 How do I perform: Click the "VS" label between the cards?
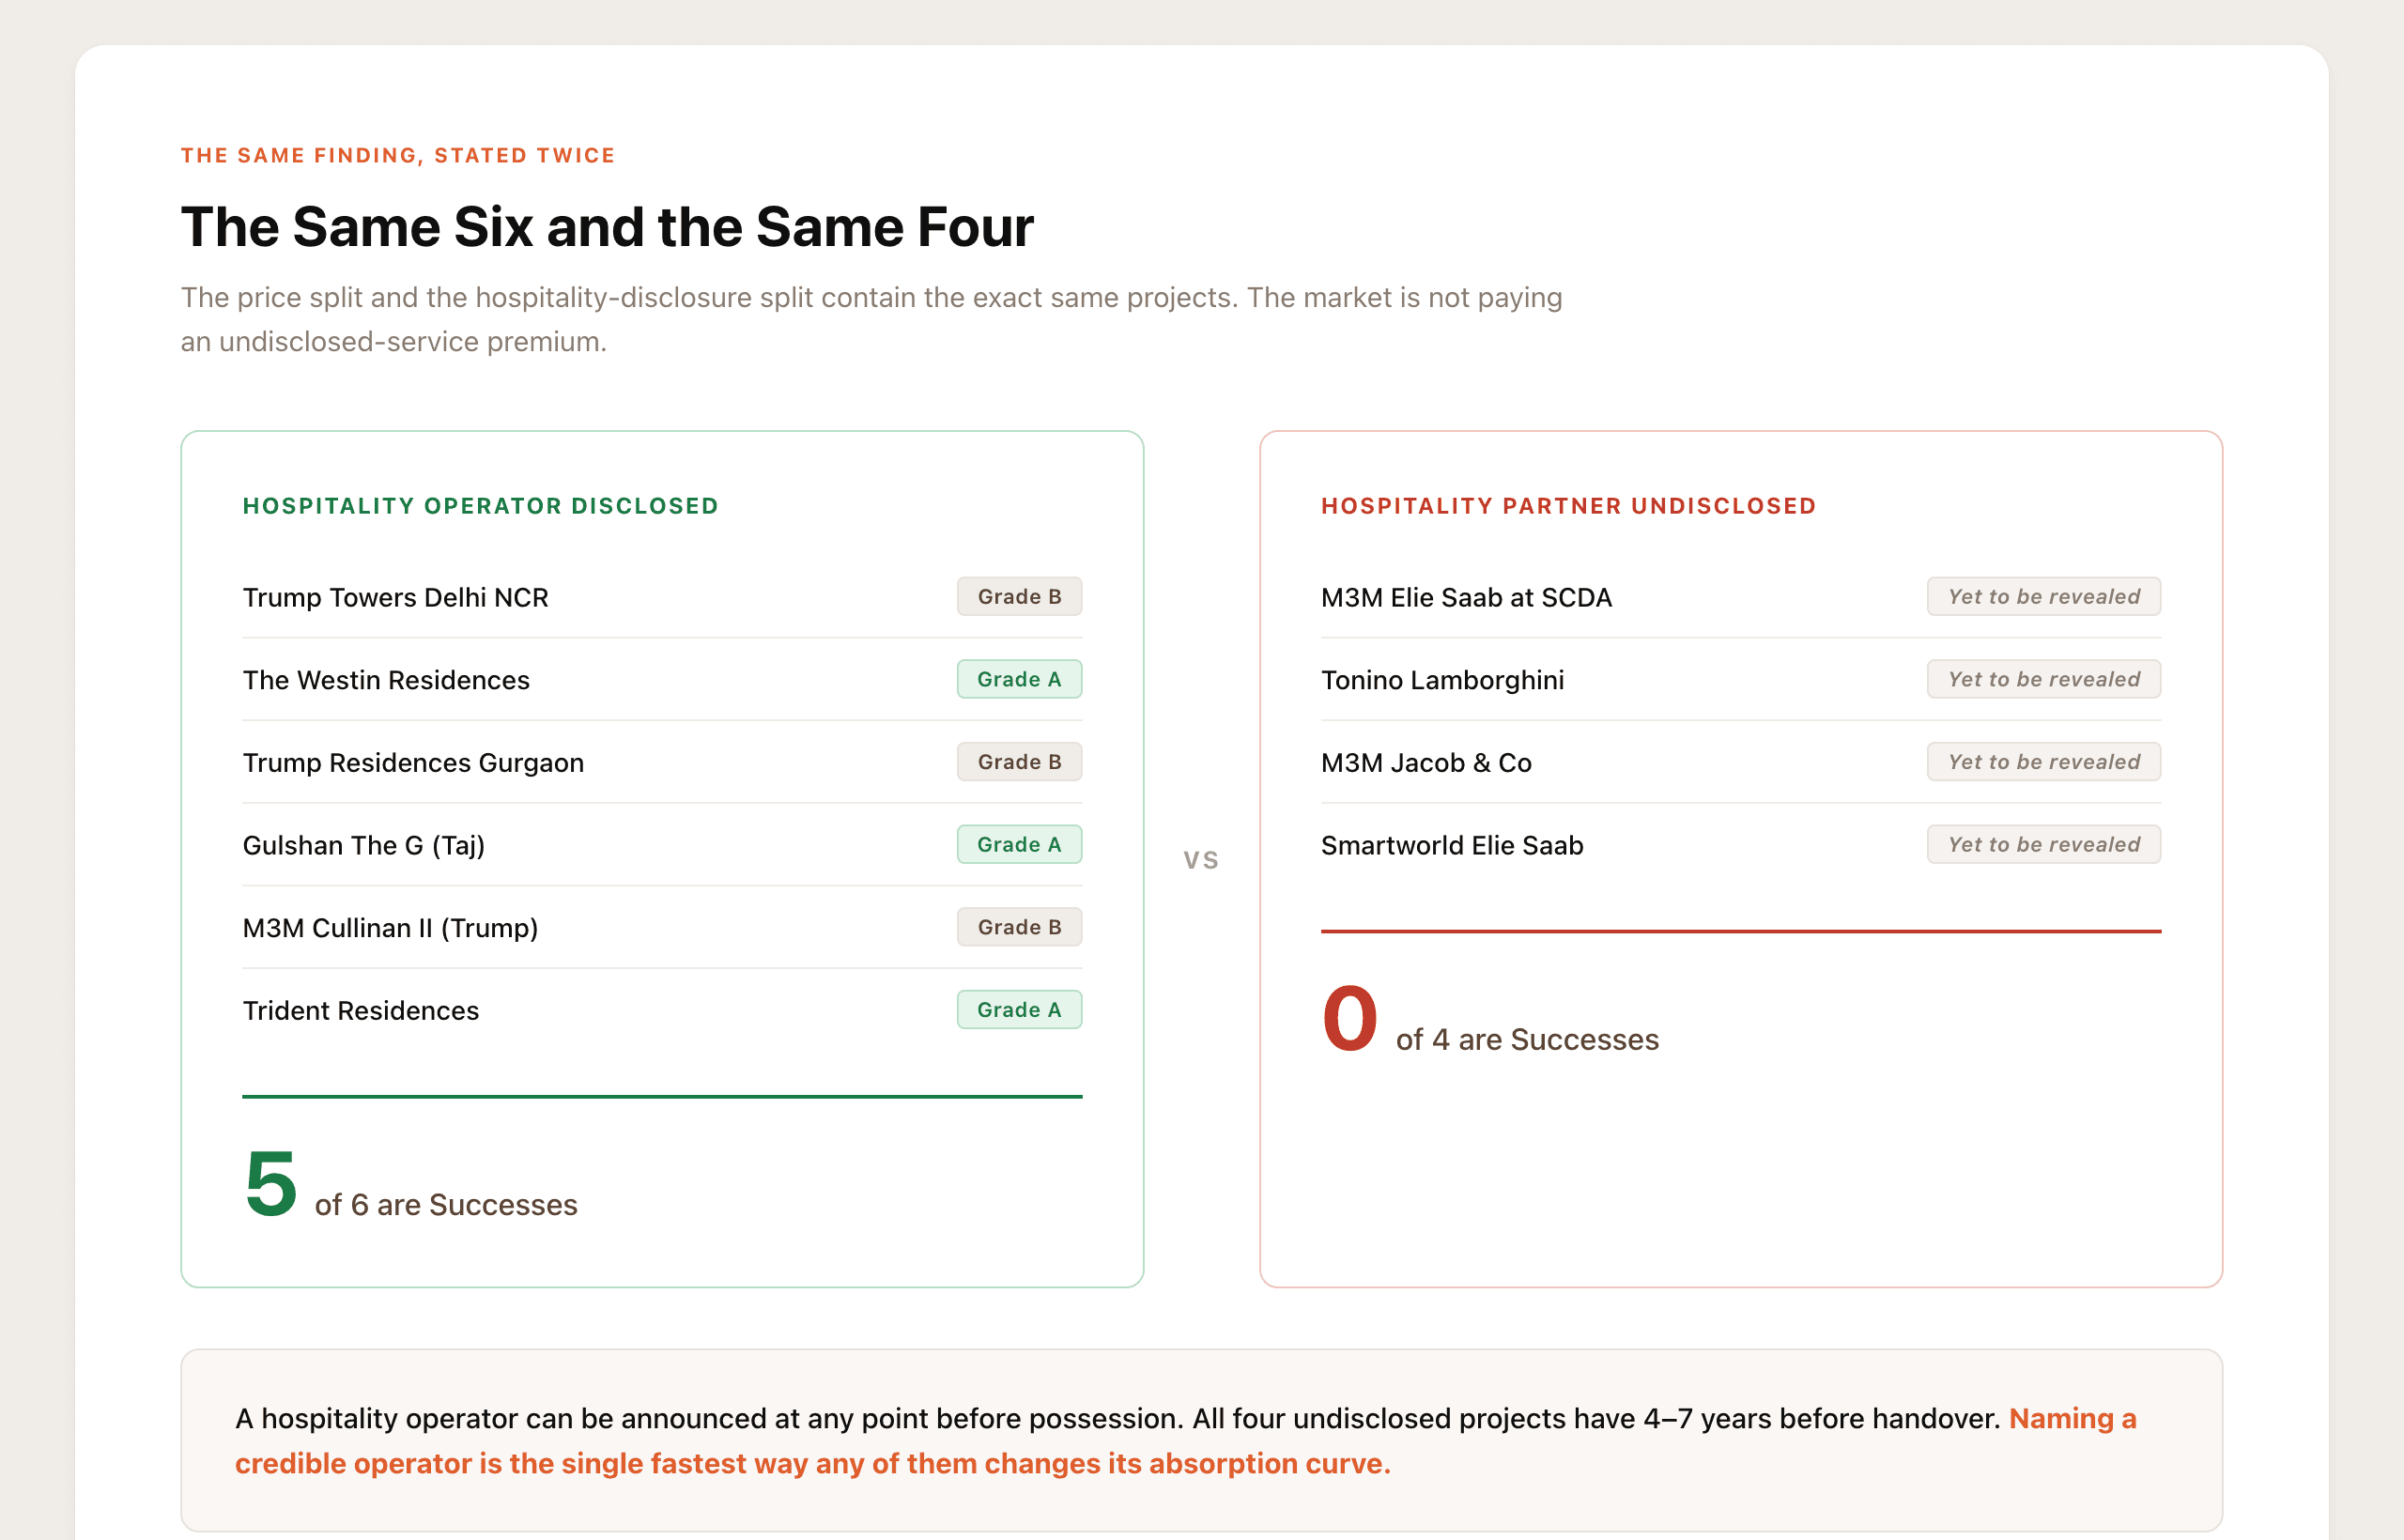pyautogui.click(x=1201, y=860)
